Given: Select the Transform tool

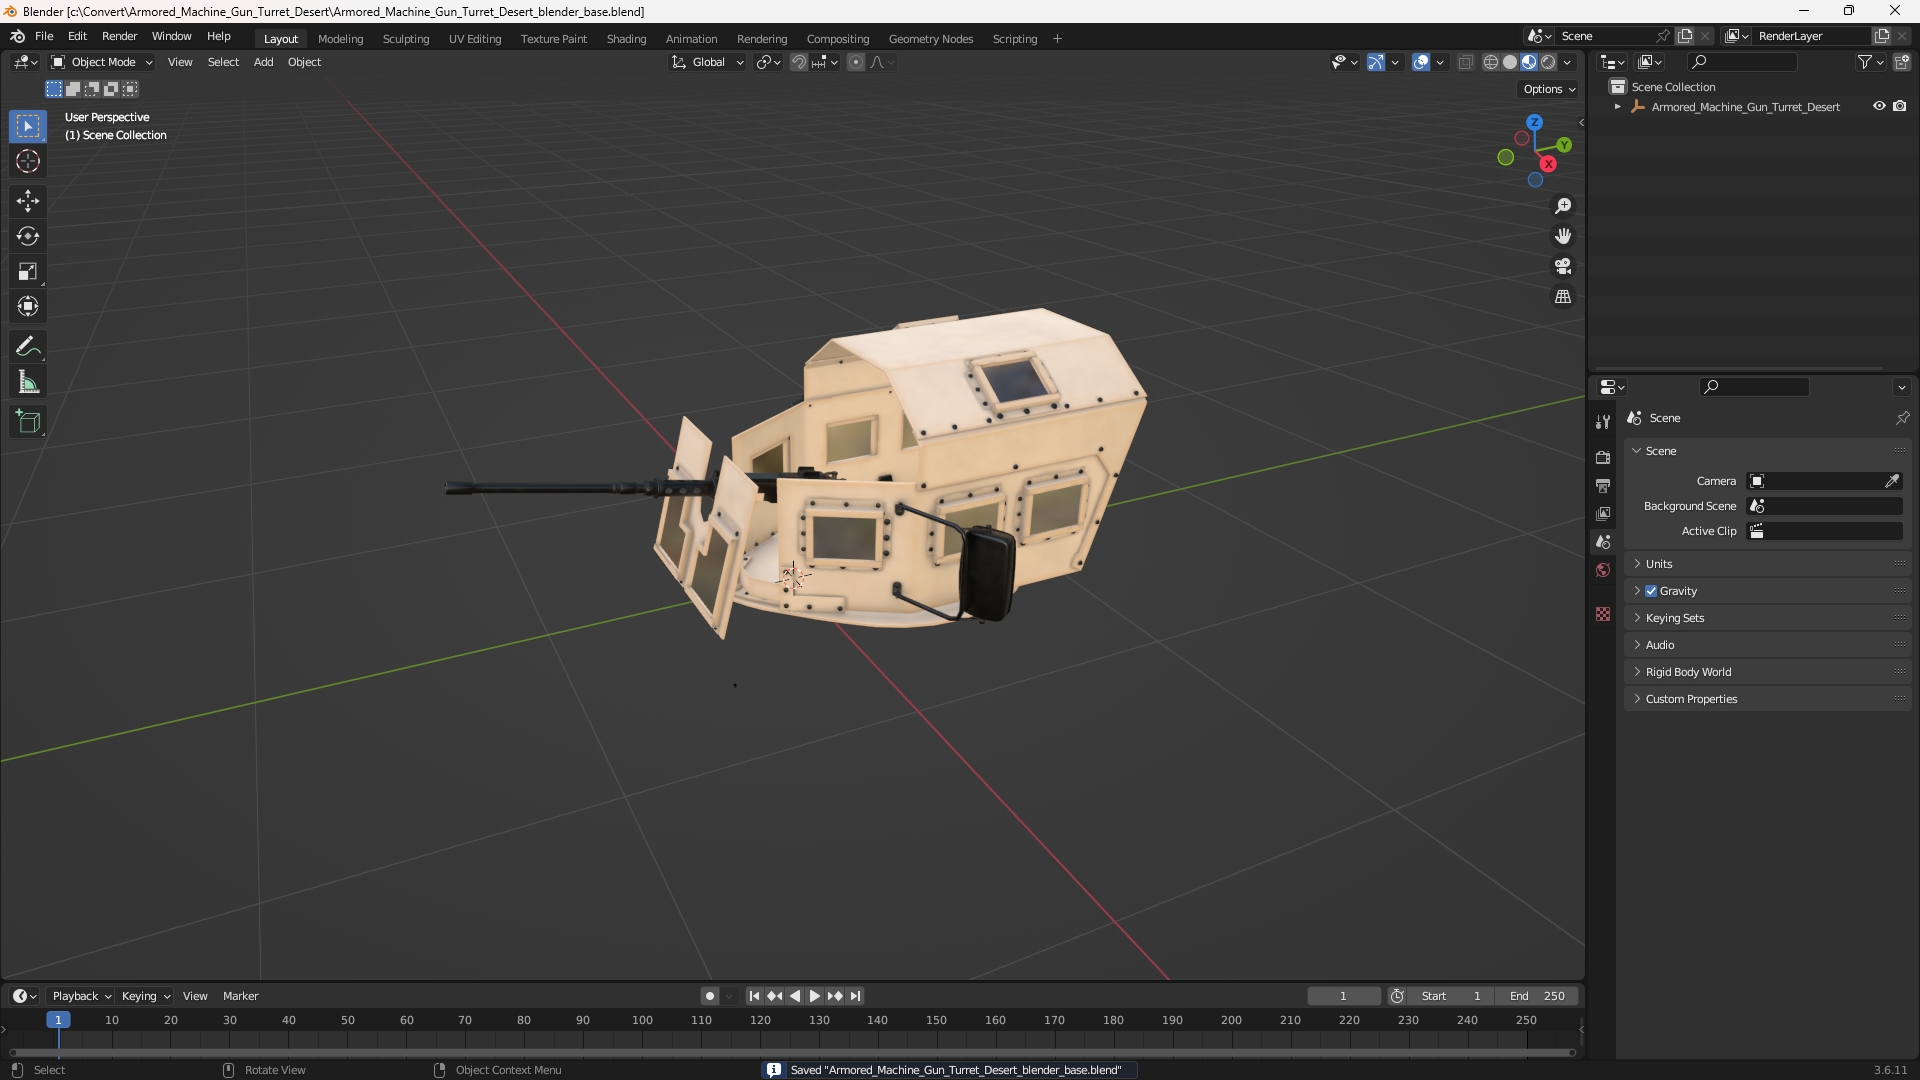Looking at the screenshot, I should point(28,306).
